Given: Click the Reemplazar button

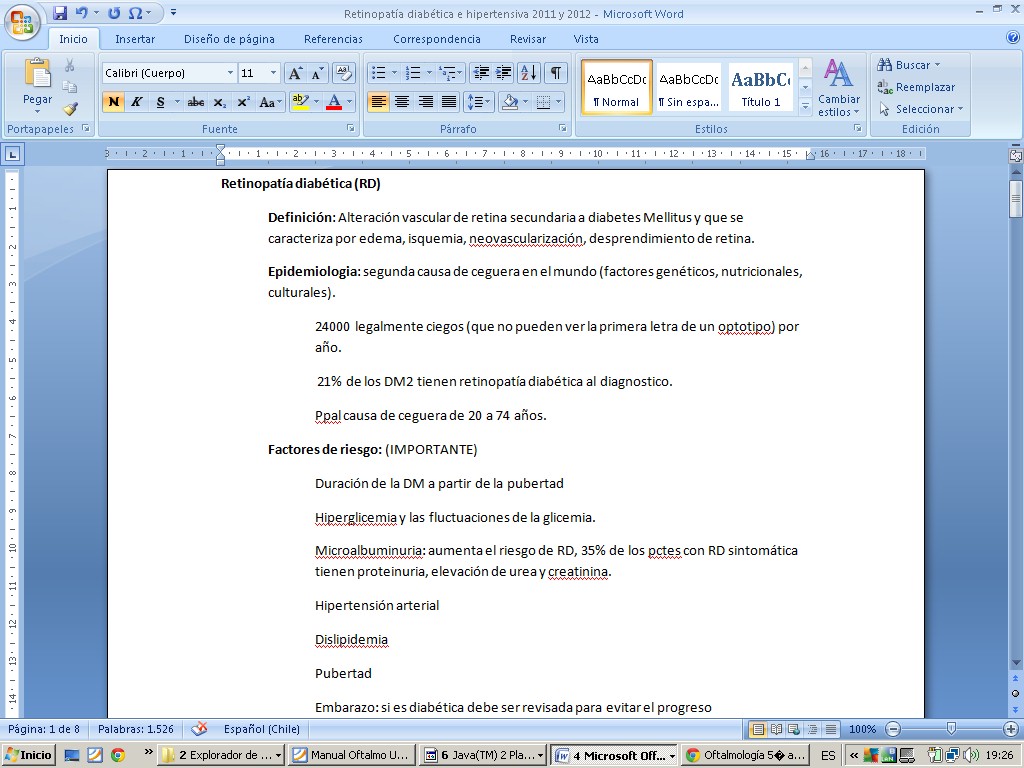Looking at the screenshot, I should 916,87.
